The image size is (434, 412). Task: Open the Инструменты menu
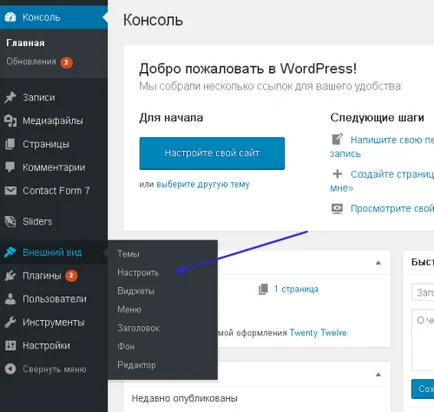(x=54, y=322)
